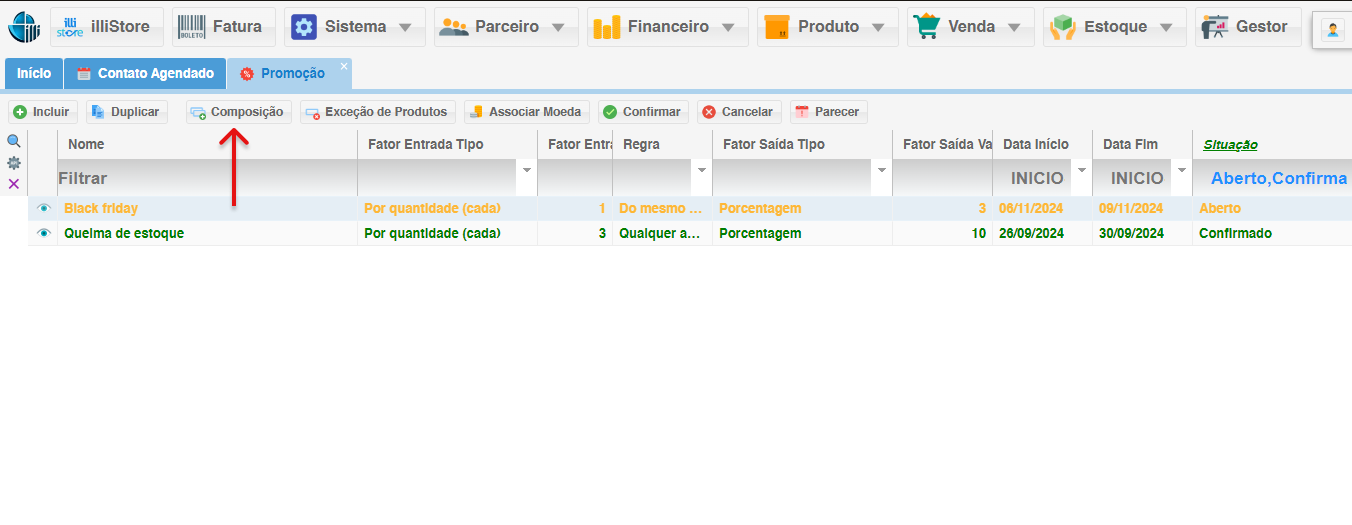Click the Composição toolbar button
This screenshot has height=525, width=1352.
(239, 112)
